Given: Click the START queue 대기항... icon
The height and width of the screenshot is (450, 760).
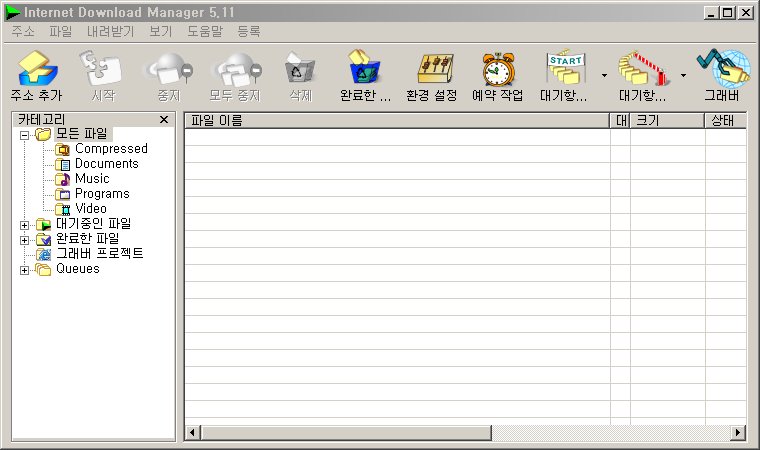Looking at the screenshot, I should click(565, 67).
